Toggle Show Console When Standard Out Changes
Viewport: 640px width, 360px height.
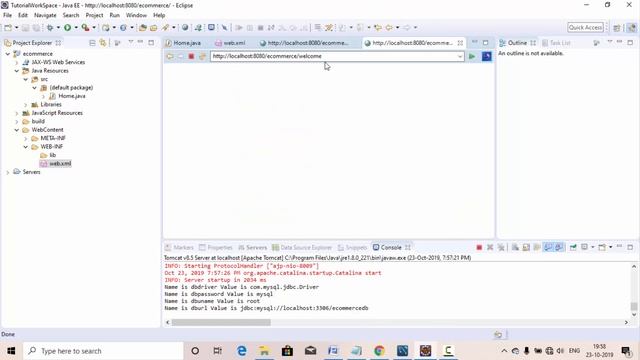pyautogui.click(x=548, y=247)
